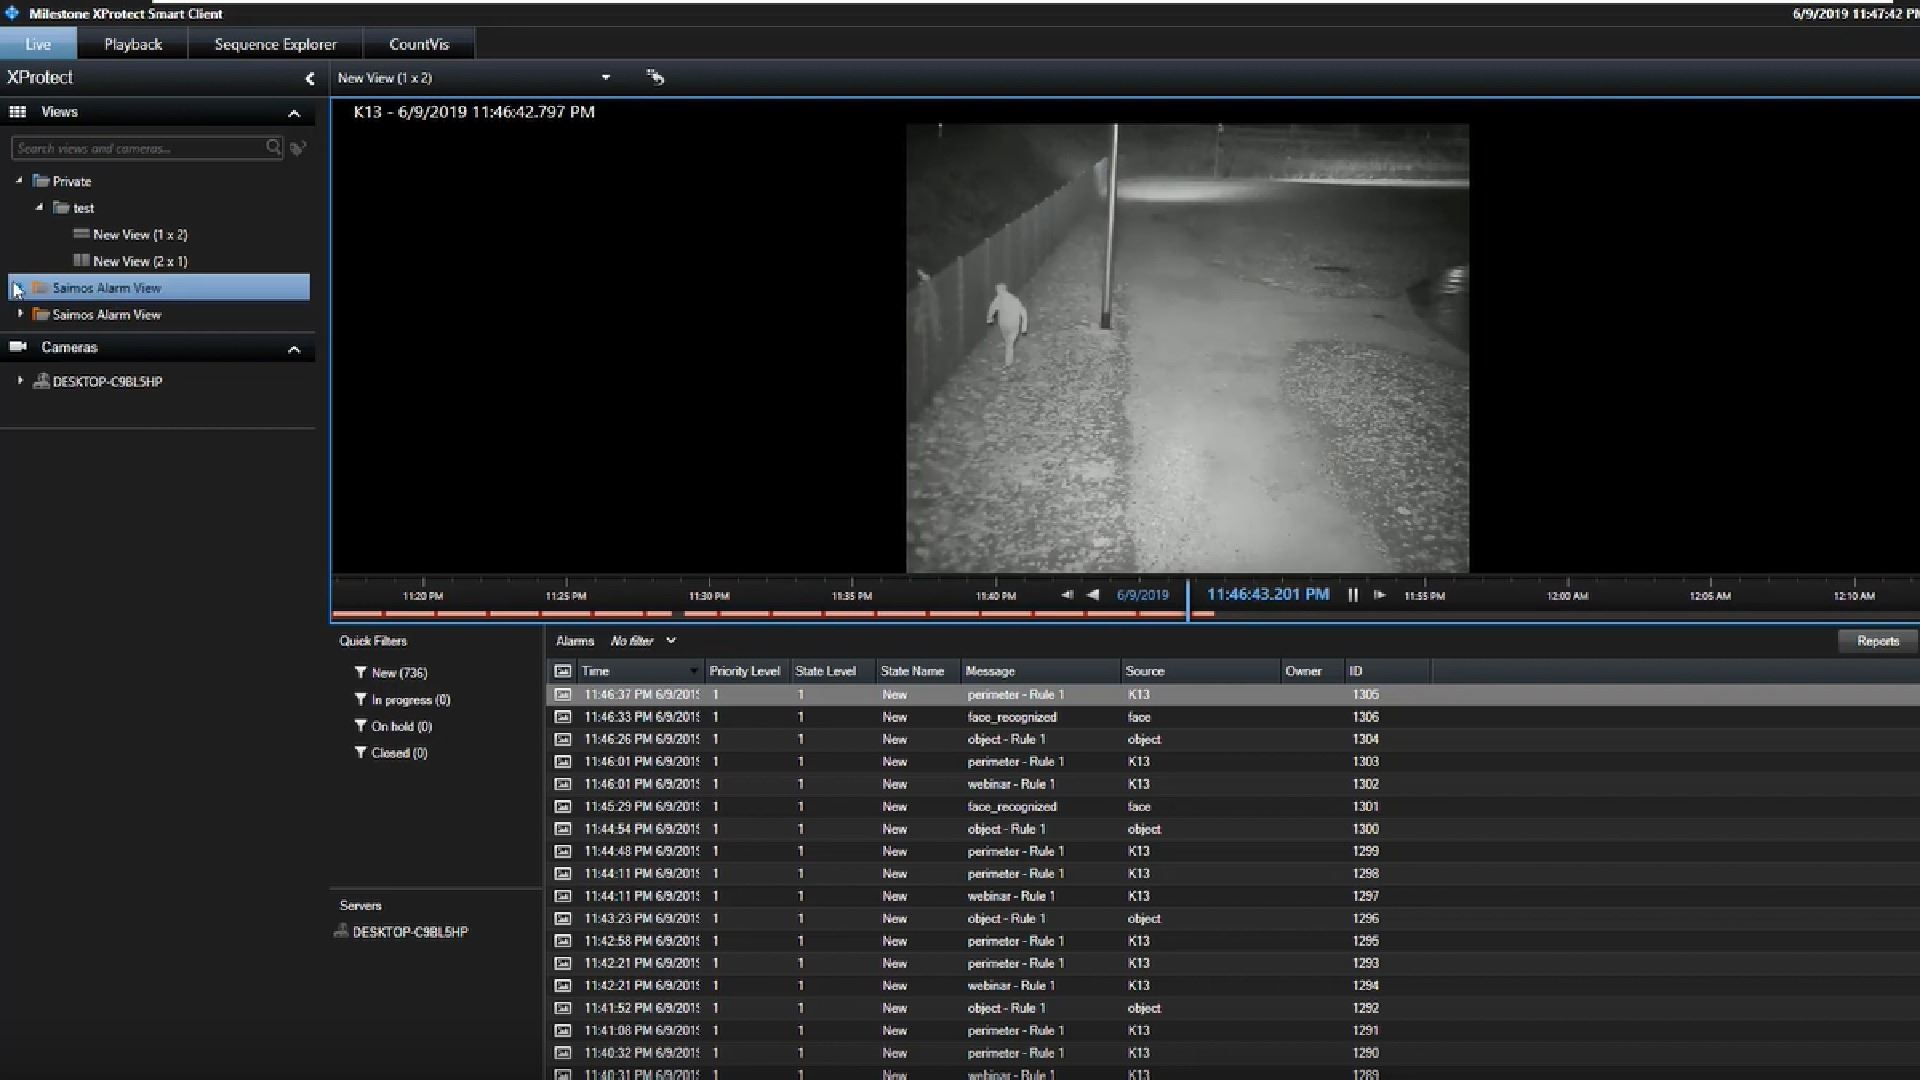The width and height of the screenshot is (1920, 1080).
Task: Click image icon of alarm 11:43:23 PM
Action: point(563,918)
